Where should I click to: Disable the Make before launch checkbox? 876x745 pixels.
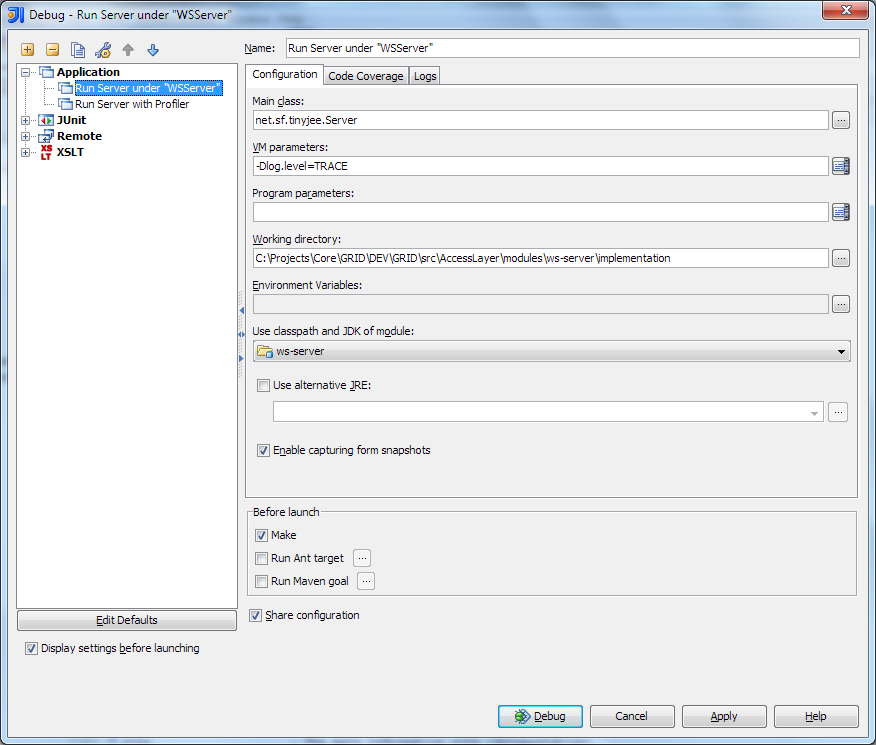pos(262,536)
